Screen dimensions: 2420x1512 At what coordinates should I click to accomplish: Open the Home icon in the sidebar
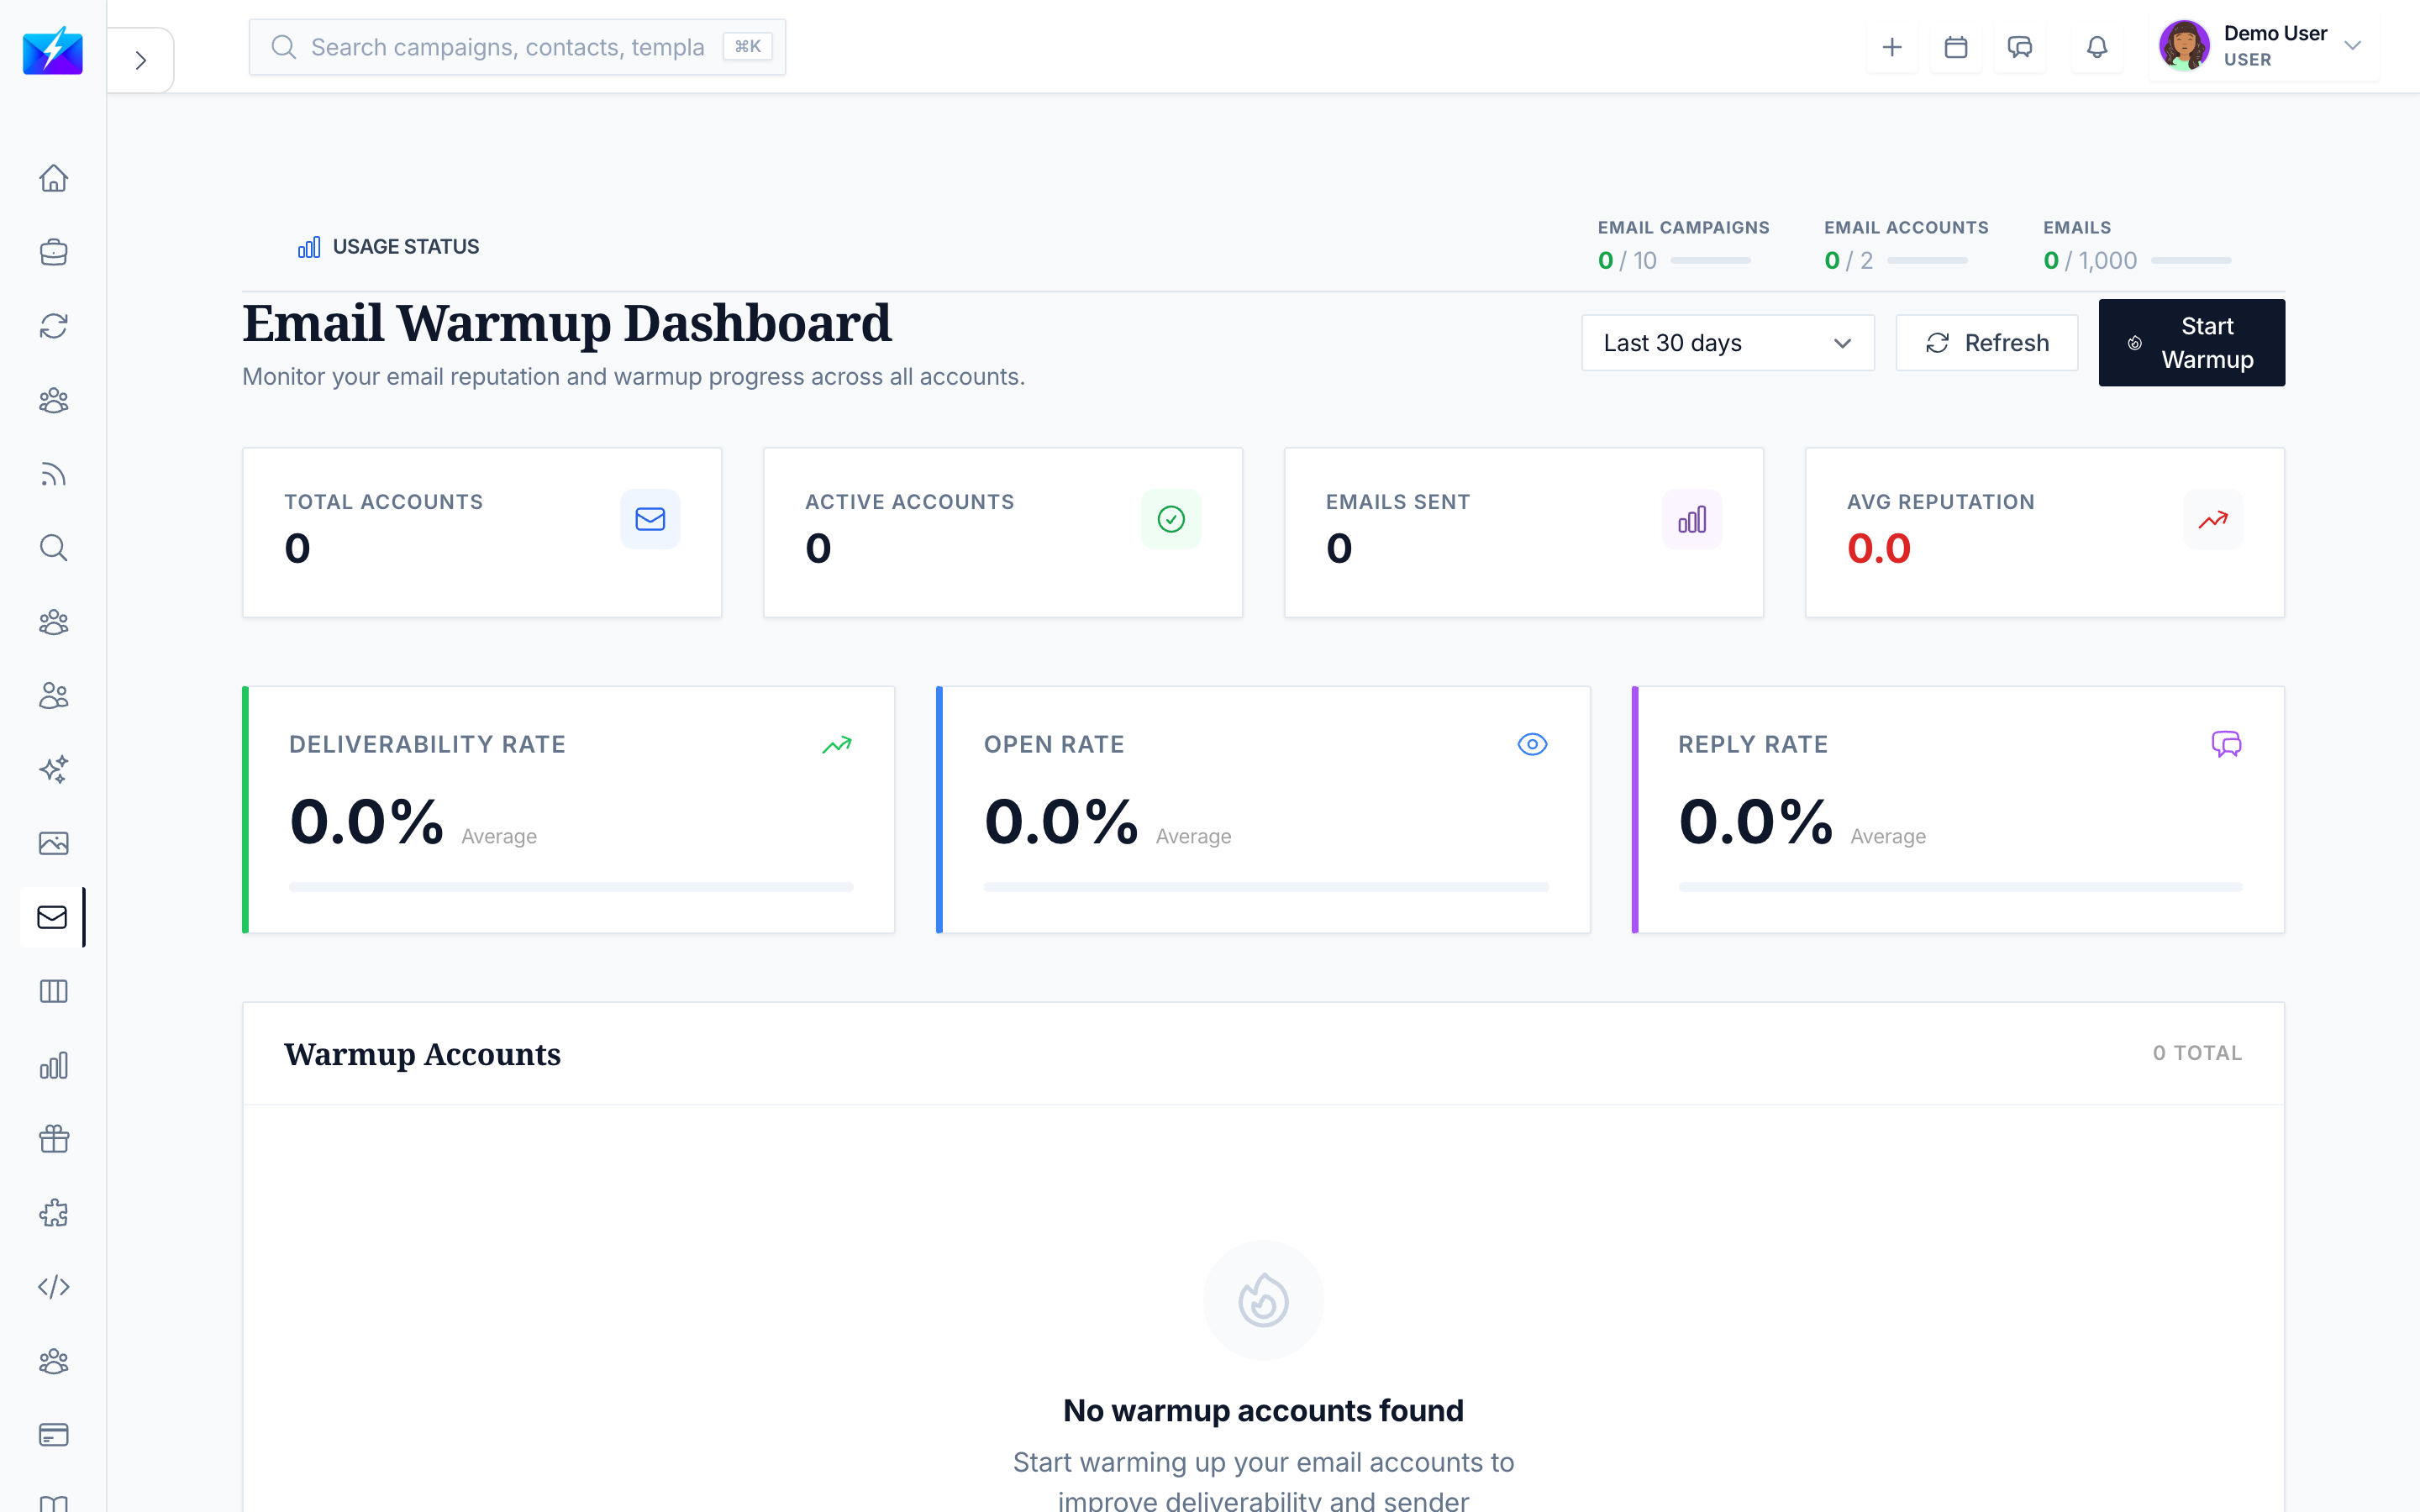(53, 178)
